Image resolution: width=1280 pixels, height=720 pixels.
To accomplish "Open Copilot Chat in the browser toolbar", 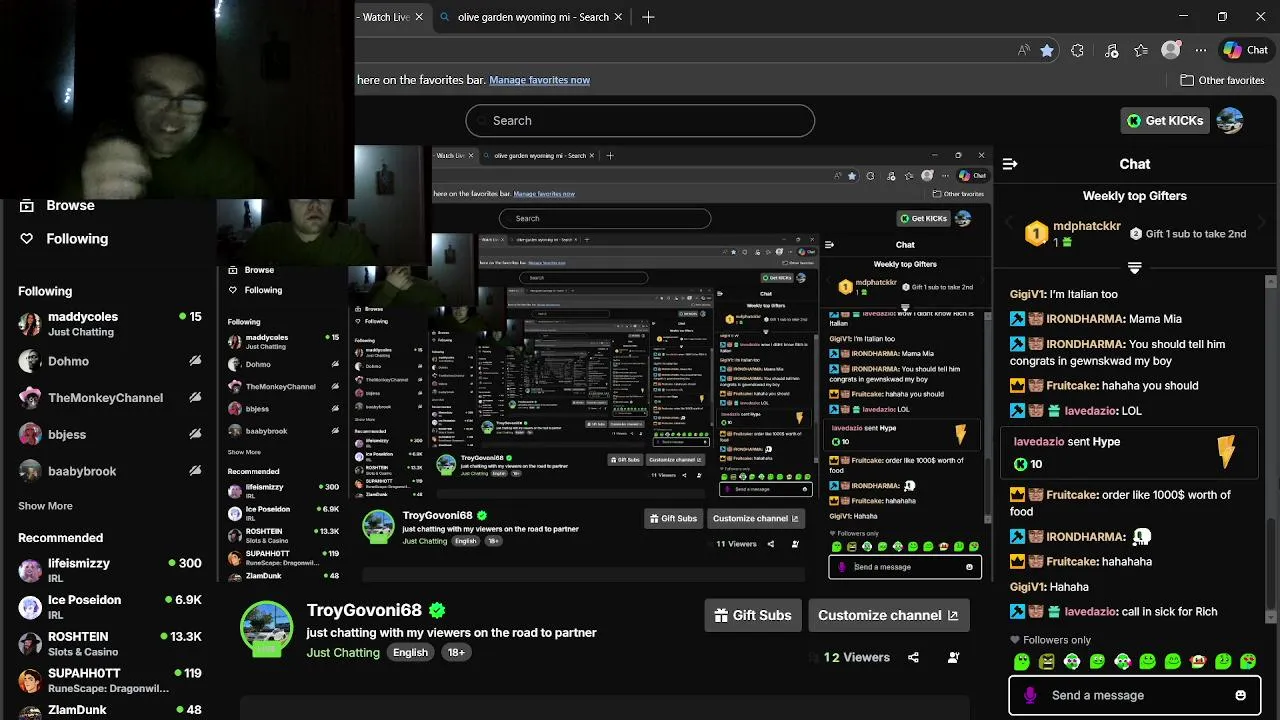I will click(1246, 50).
